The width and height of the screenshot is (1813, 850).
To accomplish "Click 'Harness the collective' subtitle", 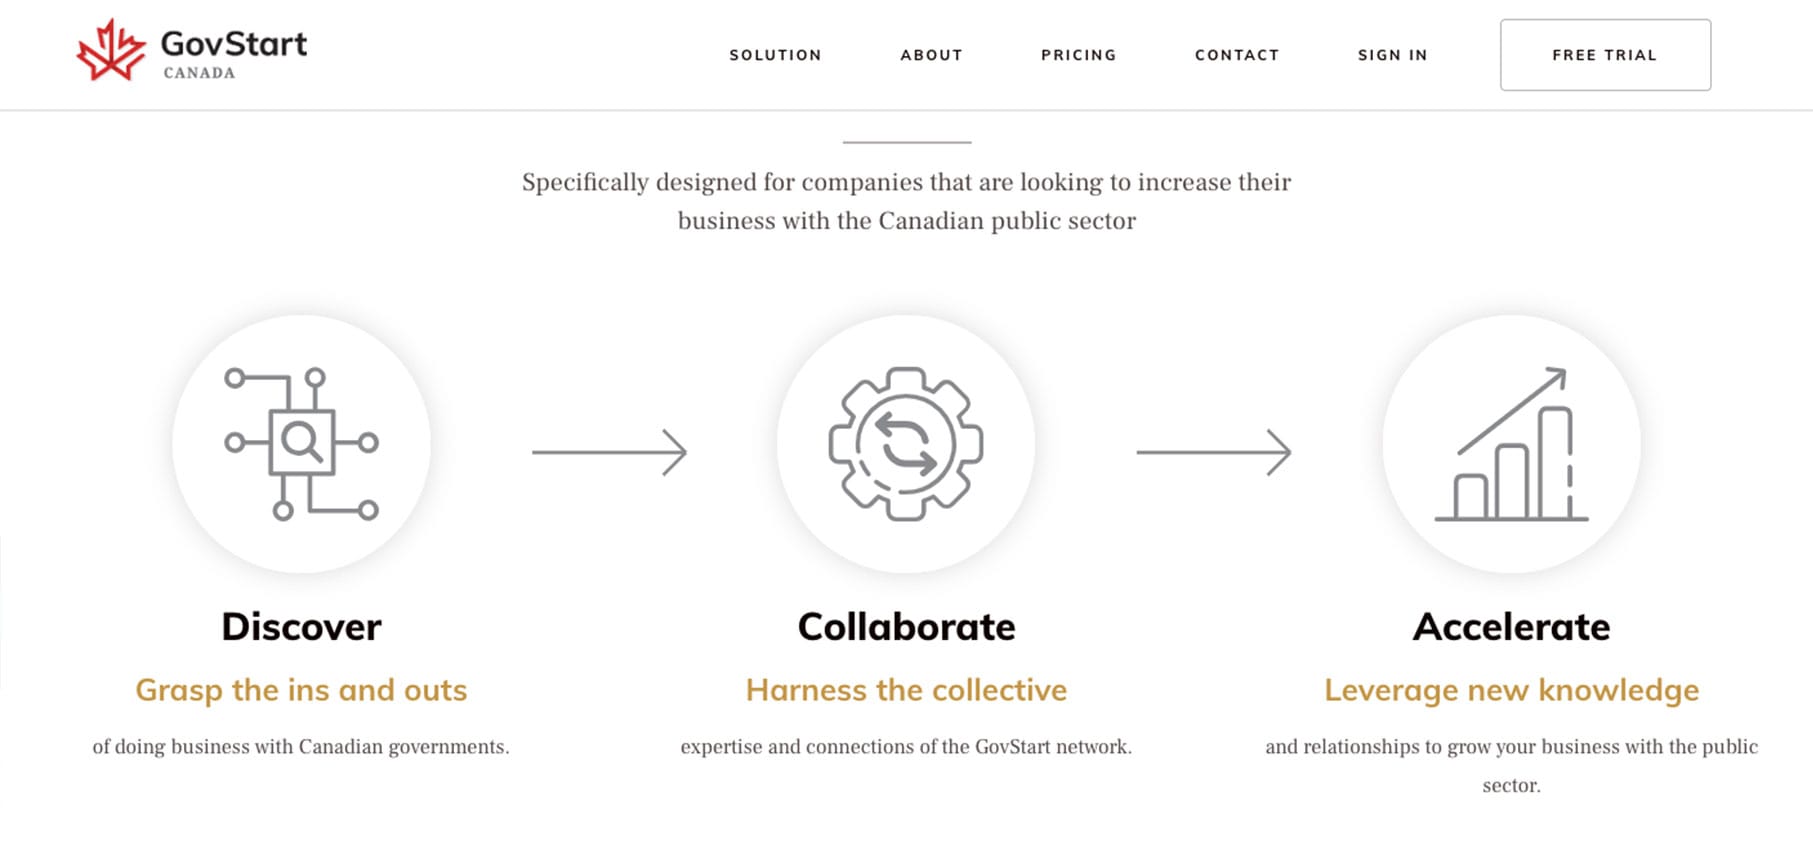I will point(906,690).
